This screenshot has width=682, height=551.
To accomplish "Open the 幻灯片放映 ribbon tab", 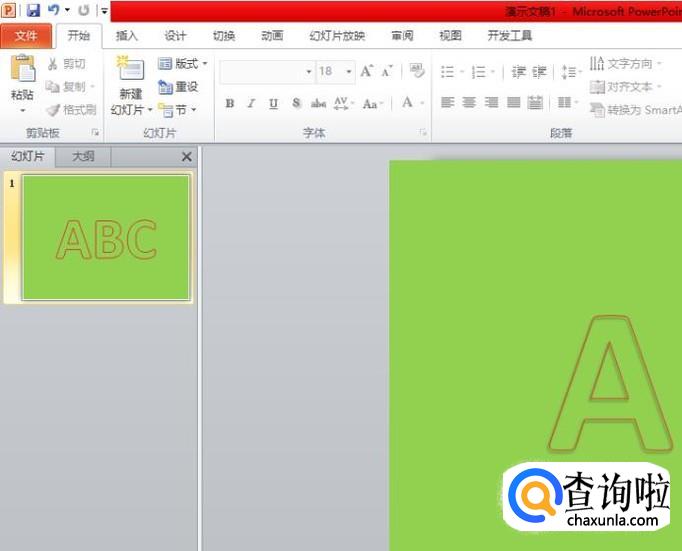I will 337,36.
